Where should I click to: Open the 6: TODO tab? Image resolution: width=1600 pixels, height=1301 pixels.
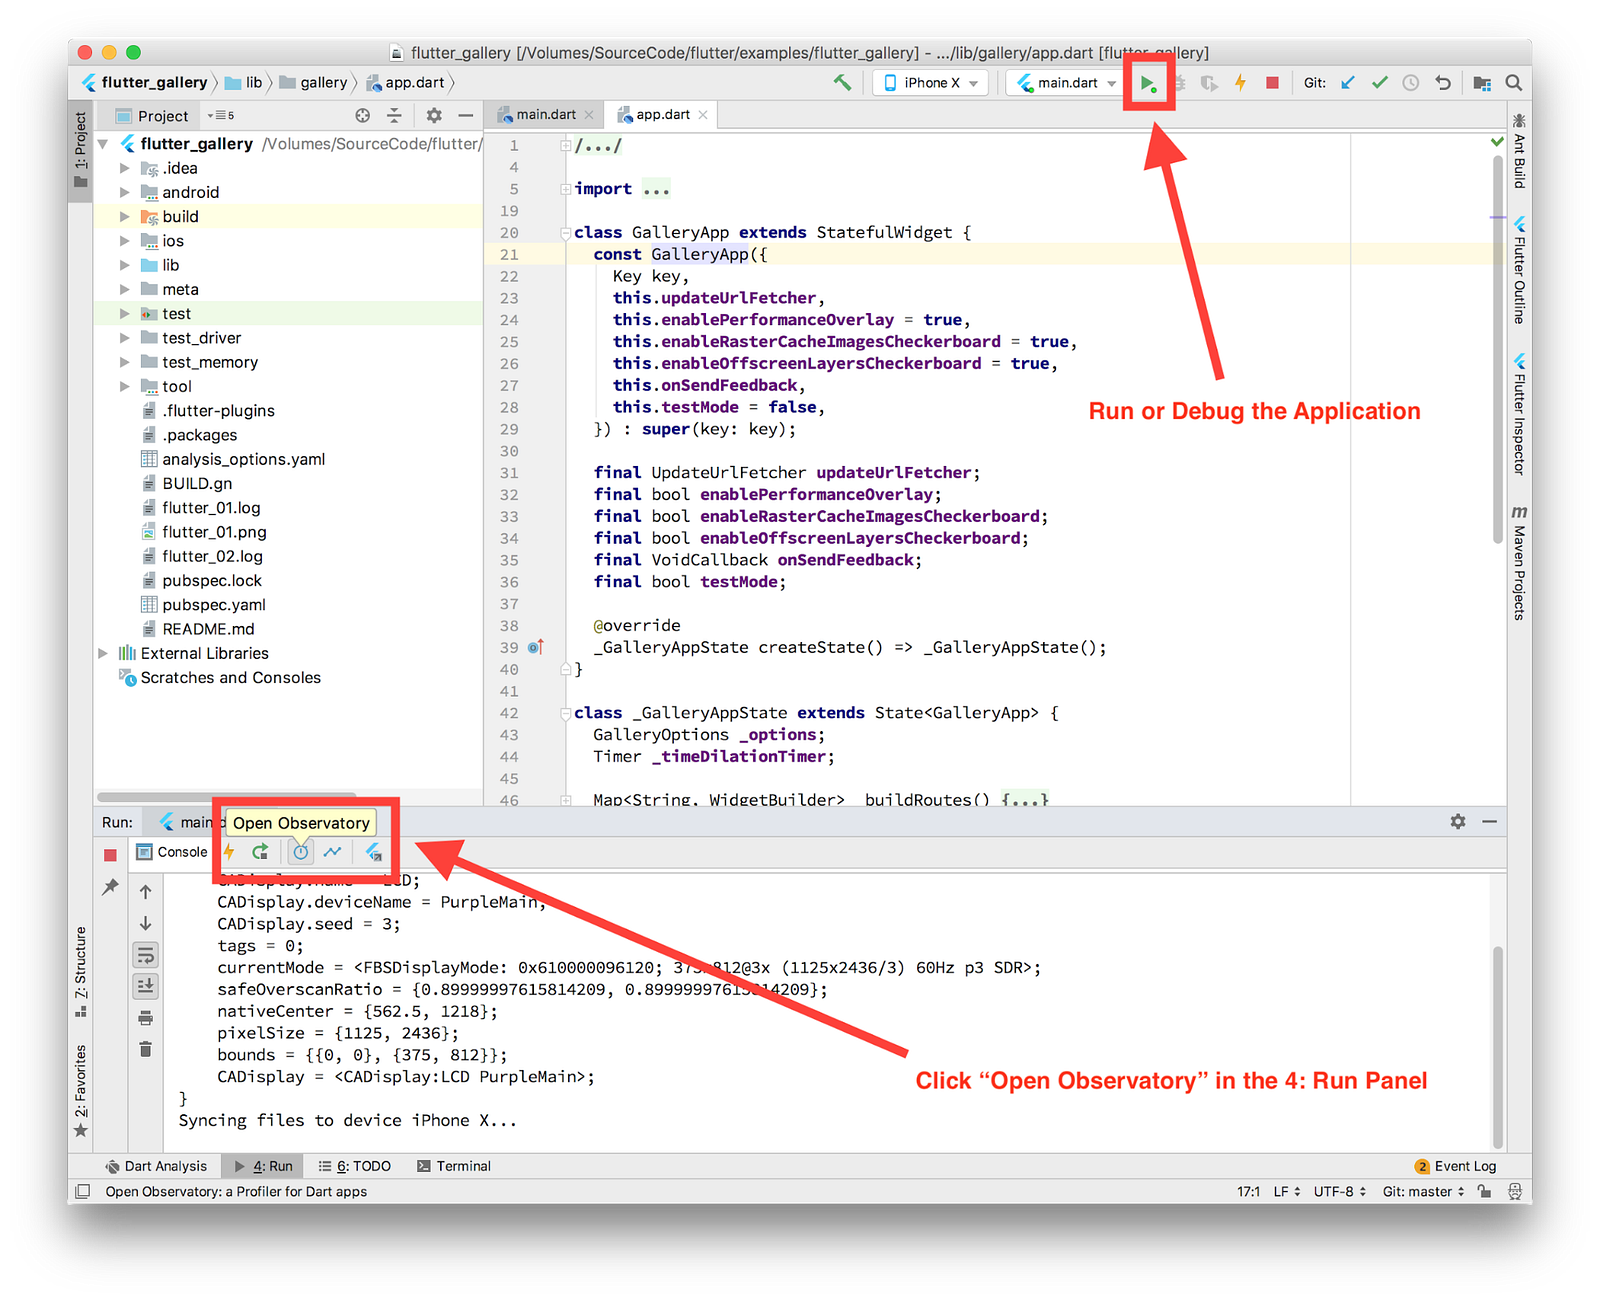click(355, 1166)
